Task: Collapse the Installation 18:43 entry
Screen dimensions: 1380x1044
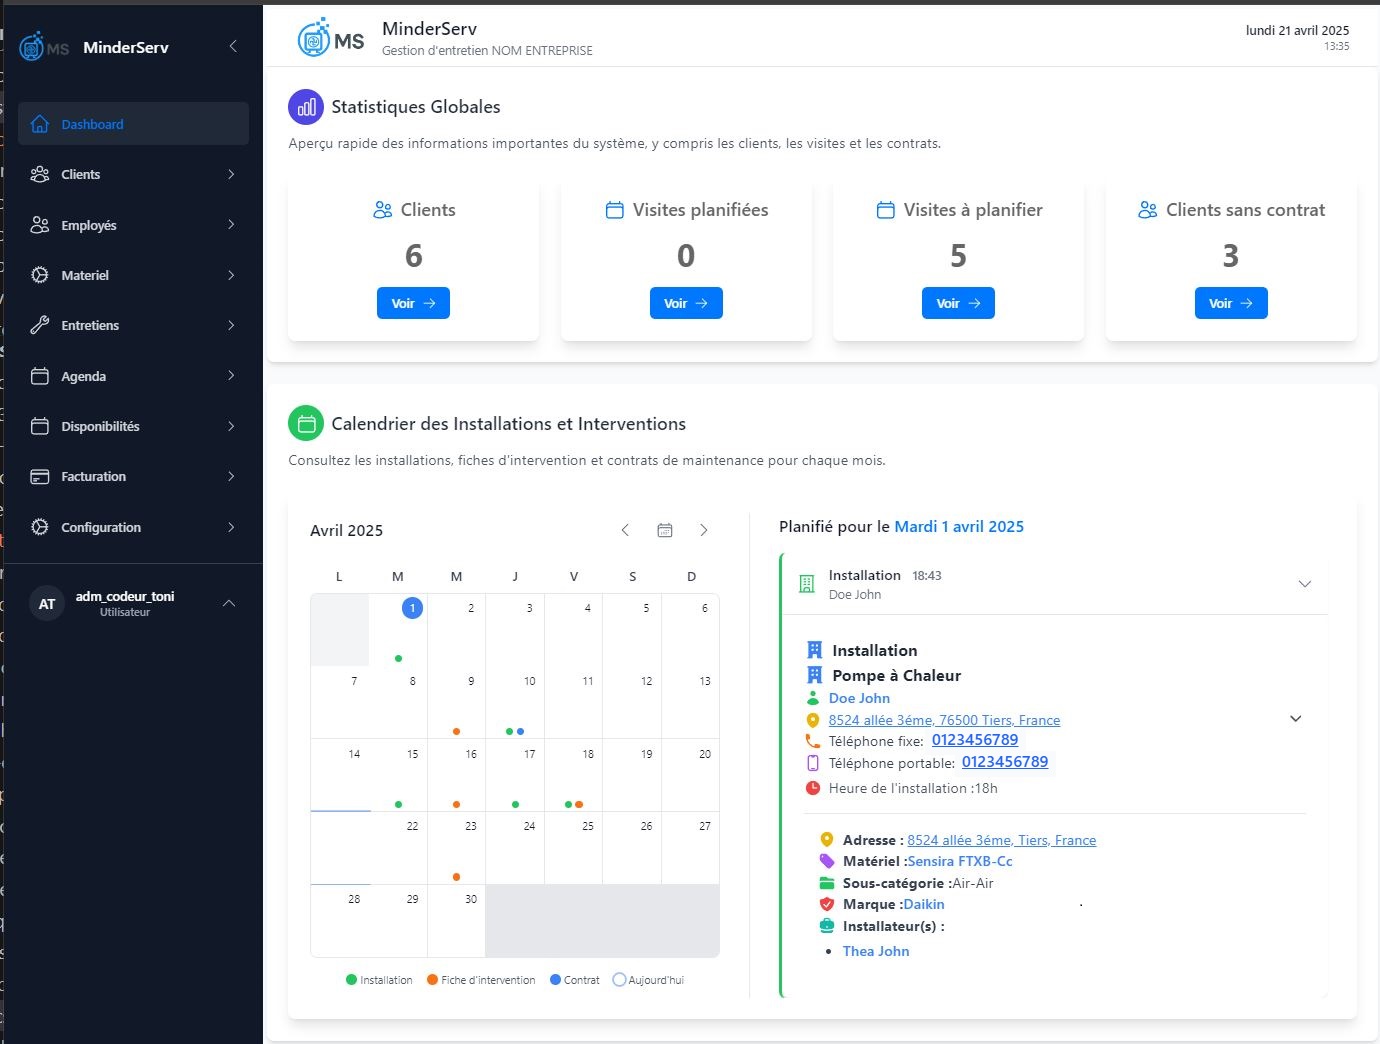Action: (x=1304, y=584)
